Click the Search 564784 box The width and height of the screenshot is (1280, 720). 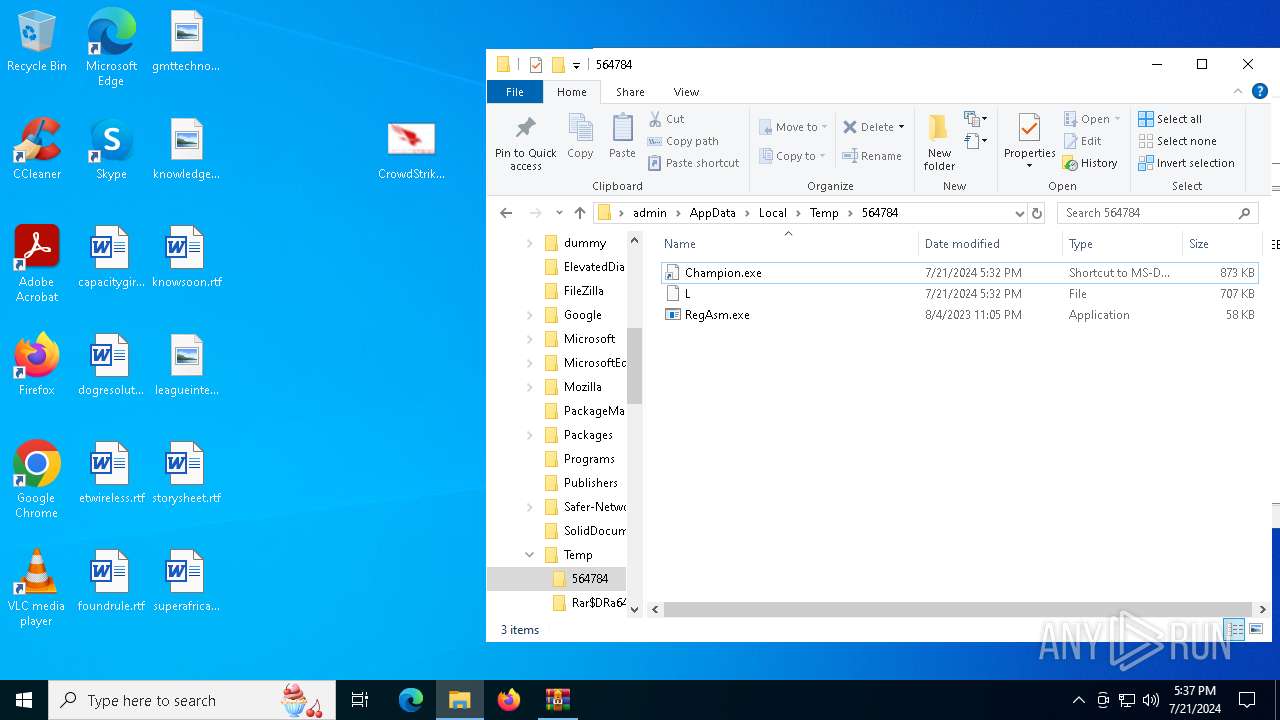click(1157, 213)
